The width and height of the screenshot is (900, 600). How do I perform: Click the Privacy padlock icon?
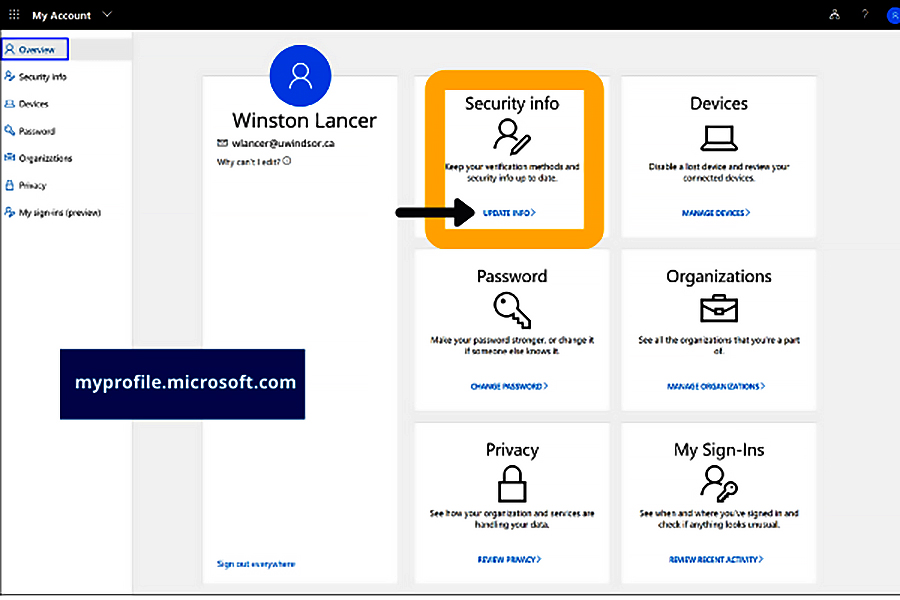512,485
